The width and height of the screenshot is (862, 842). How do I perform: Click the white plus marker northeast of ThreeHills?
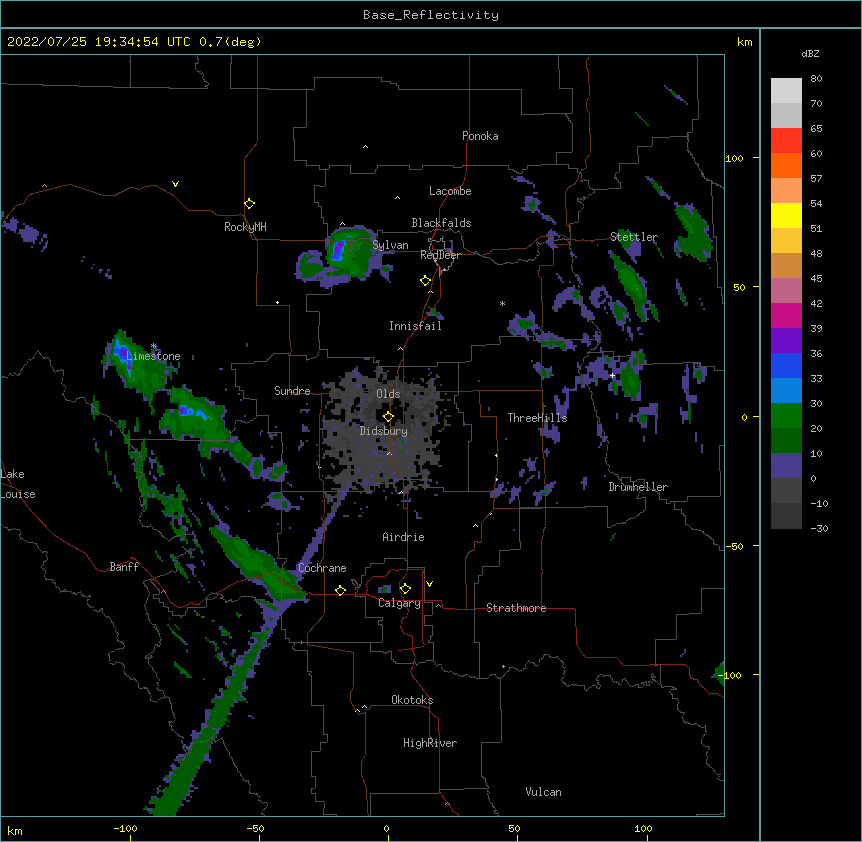(x=612, y=375)
